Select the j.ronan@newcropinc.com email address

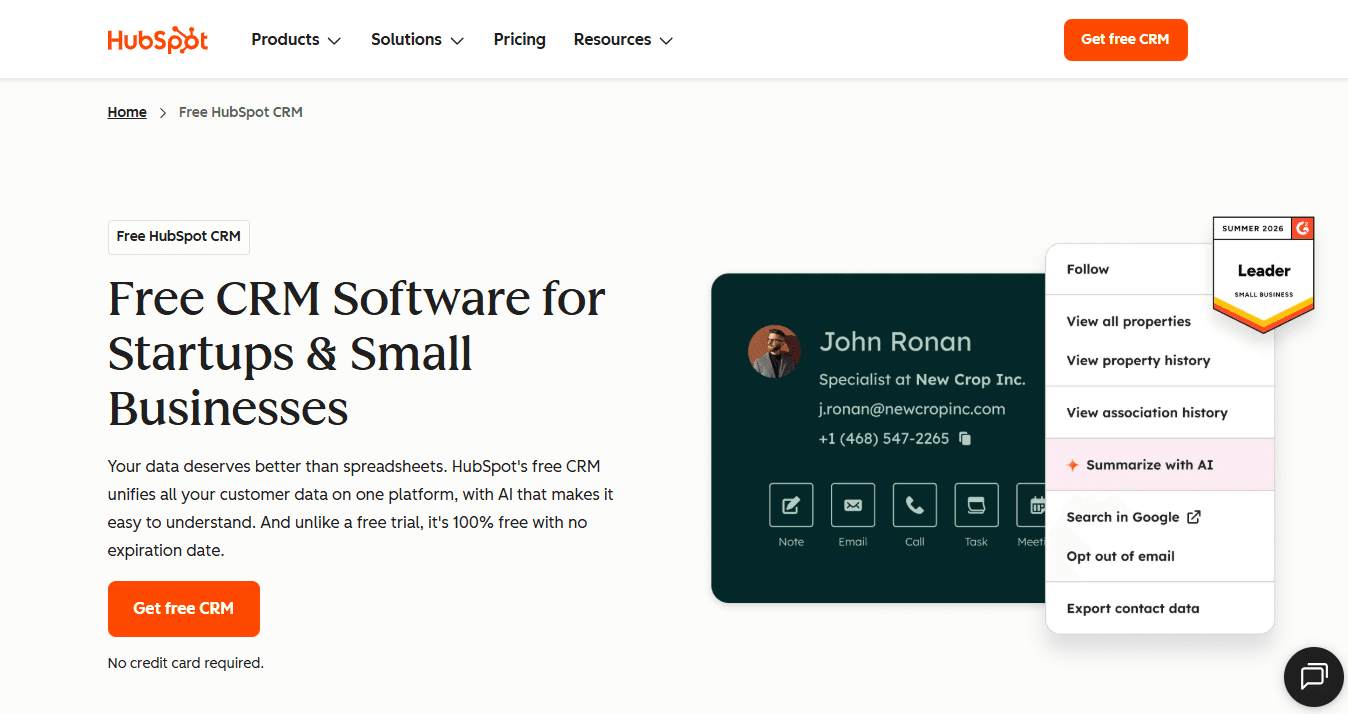coord(912,409)
